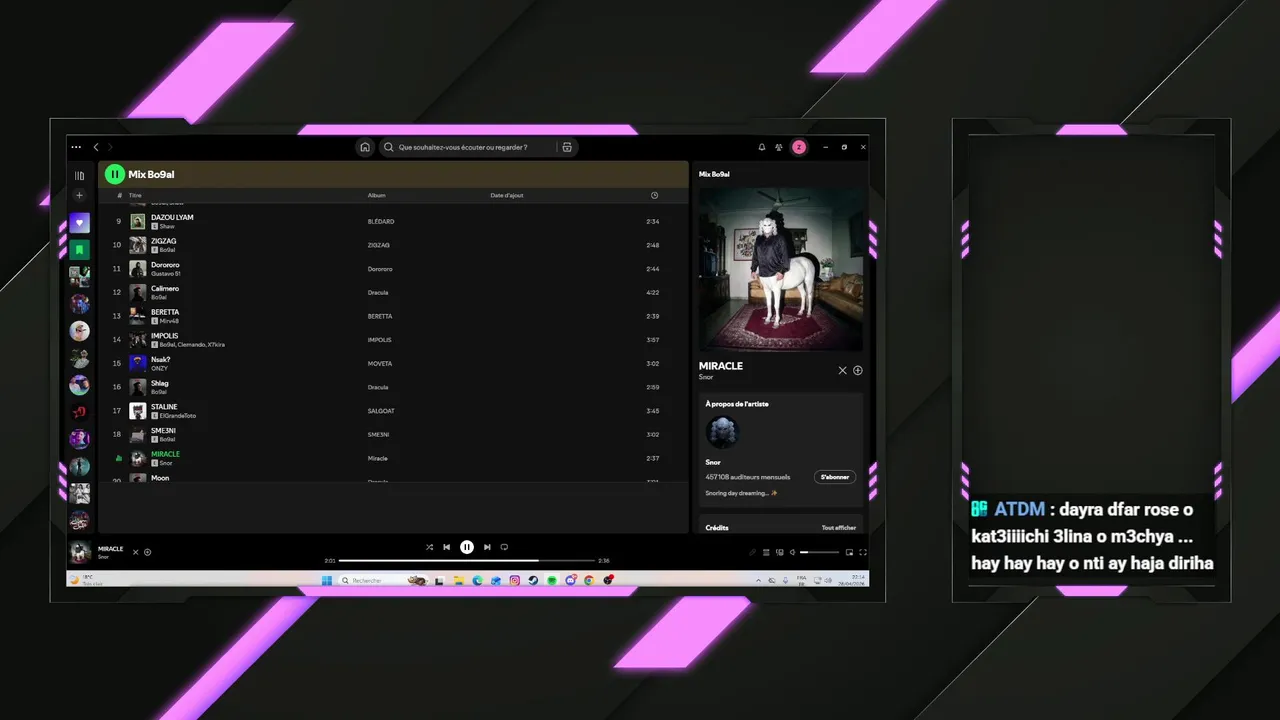Open the queue icon in the player bar
The image size is (1280, 720).
point(766,552)
